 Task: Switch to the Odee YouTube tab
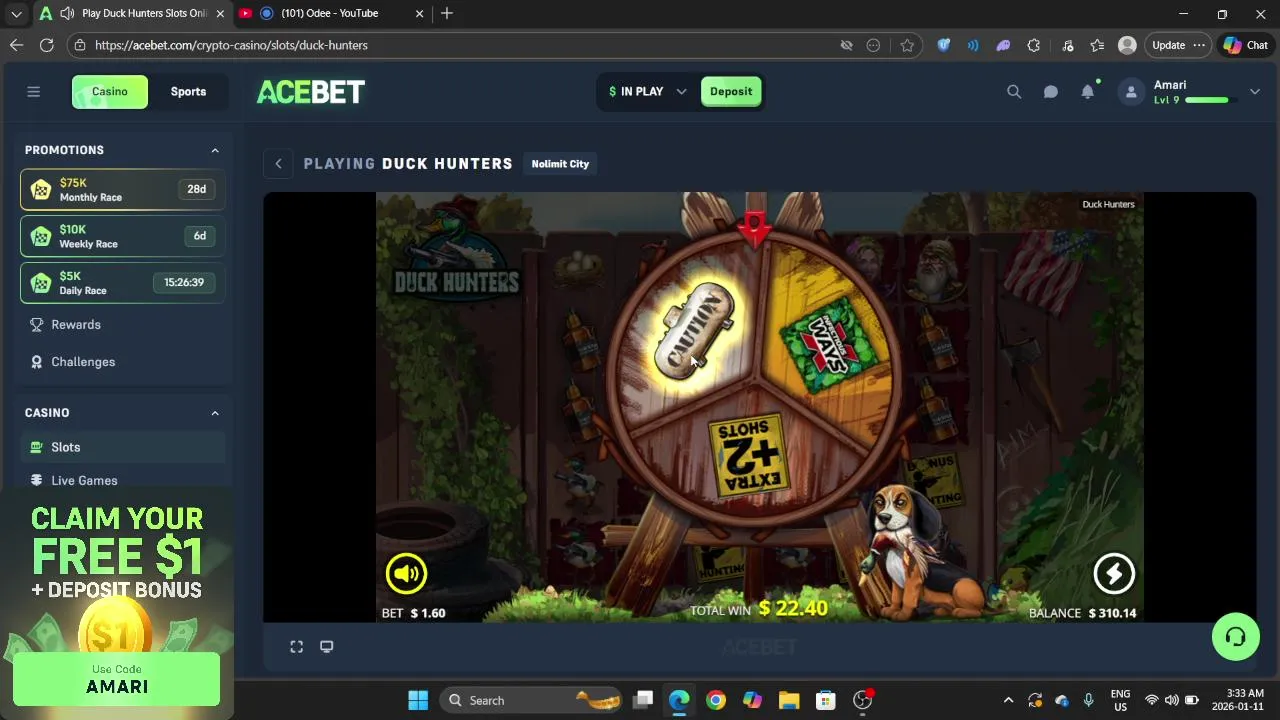pos(330,13)
